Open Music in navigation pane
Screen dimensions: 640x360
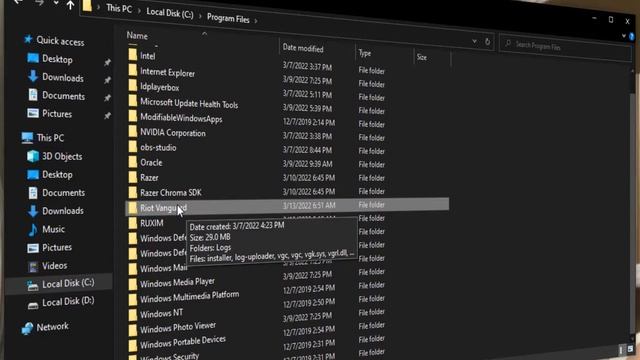(53, 229)
